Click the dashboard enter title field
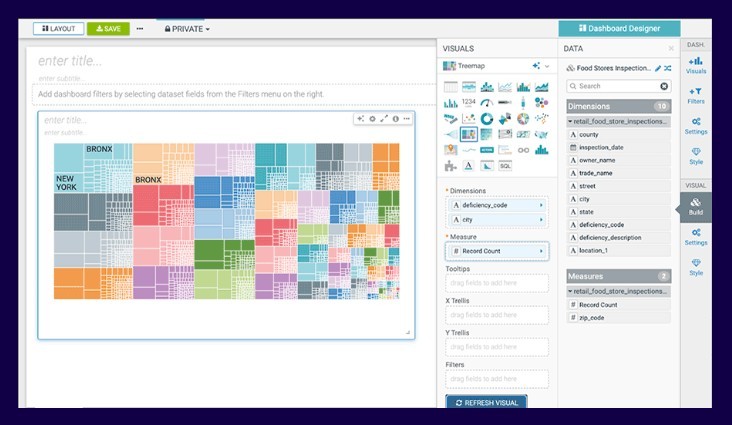The height and width of the screenshot is (425, 732). (70, 61)
